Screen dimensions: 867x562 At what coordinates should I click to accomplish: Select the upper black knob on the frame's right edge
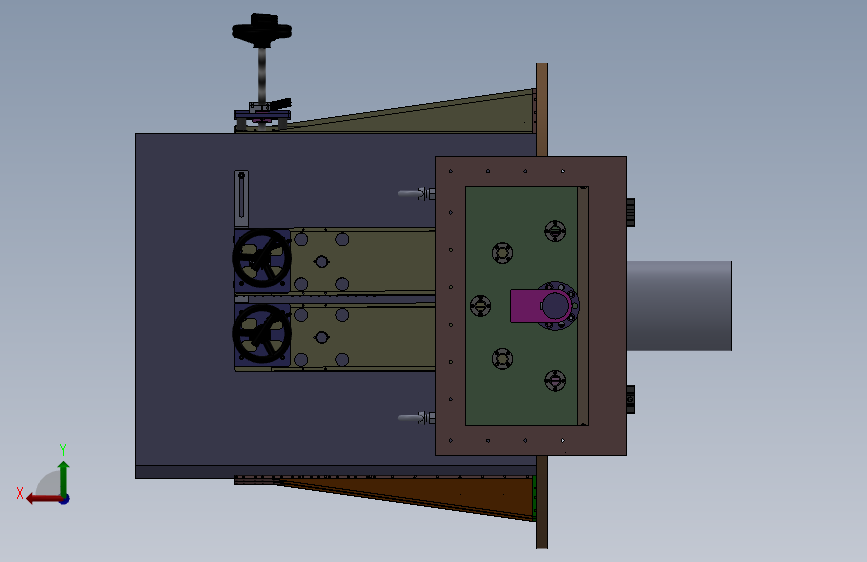point(630,212)
